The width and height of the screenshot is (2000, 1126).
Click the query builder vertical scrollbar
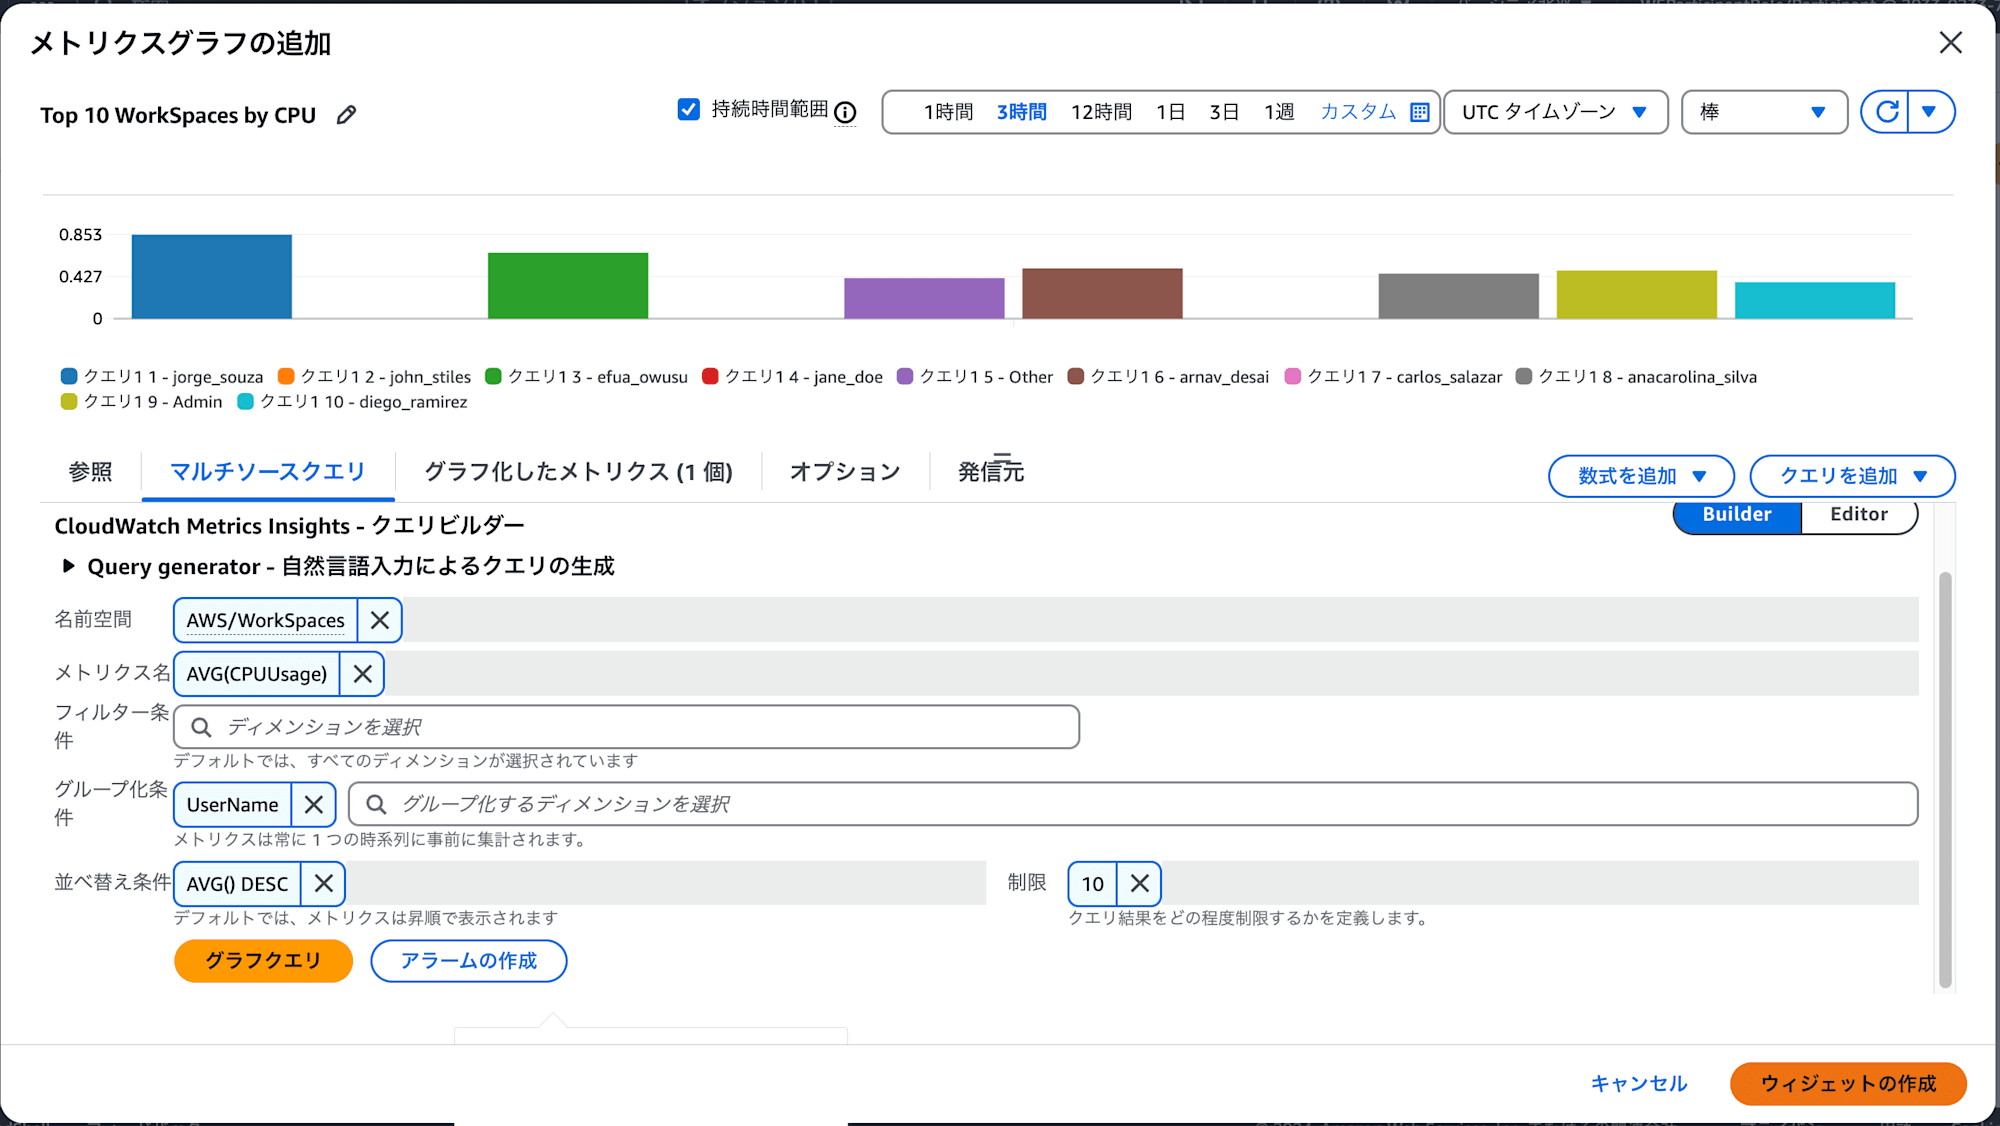[x=1945, y=780]
